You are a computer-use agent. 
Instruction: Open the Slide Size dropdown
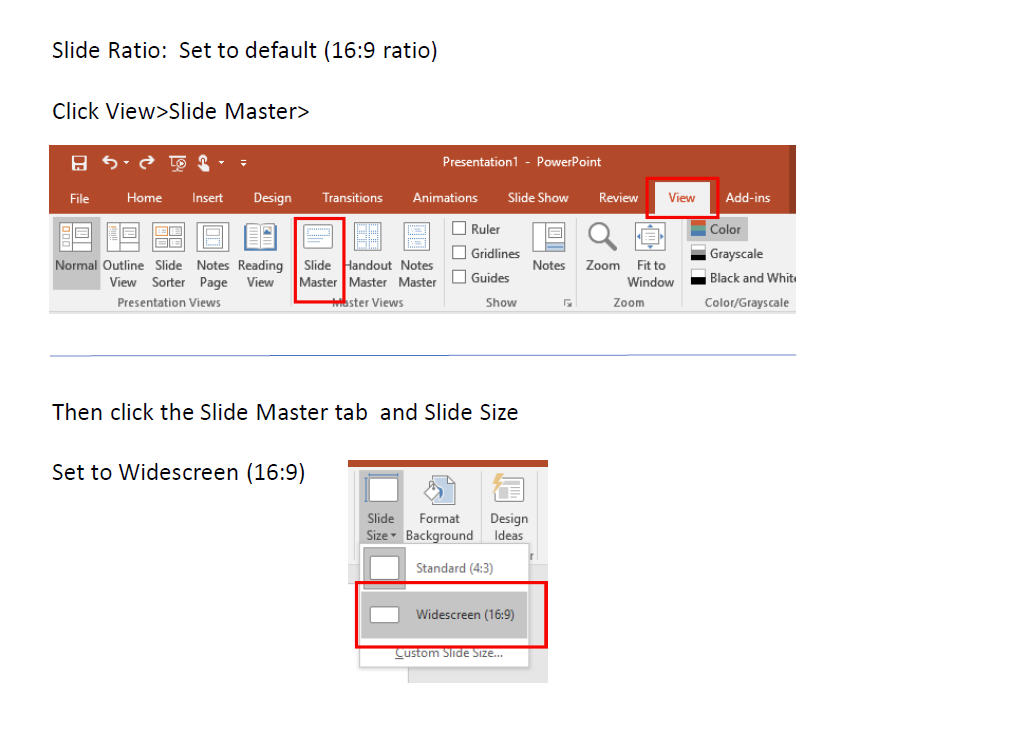(x=381, y=508)
